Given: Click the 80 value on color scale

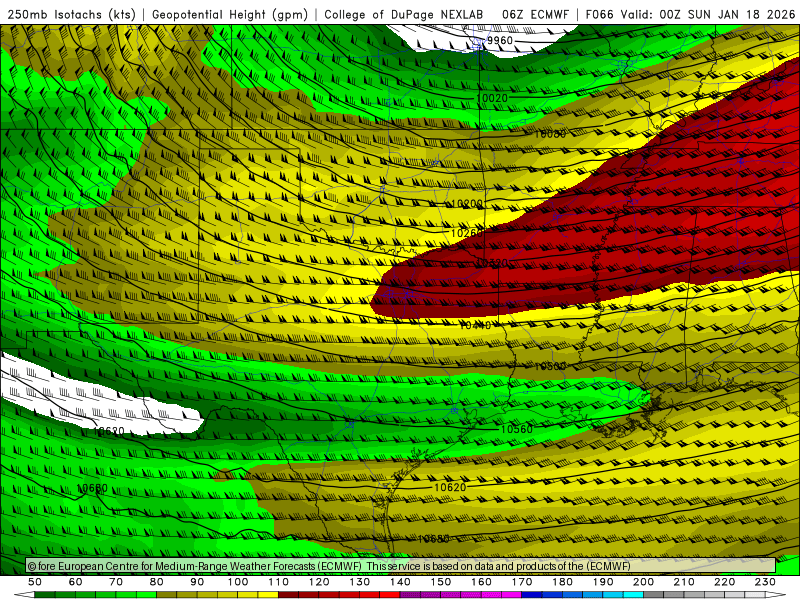Looking at the screenshot, I should pos(157,582).
